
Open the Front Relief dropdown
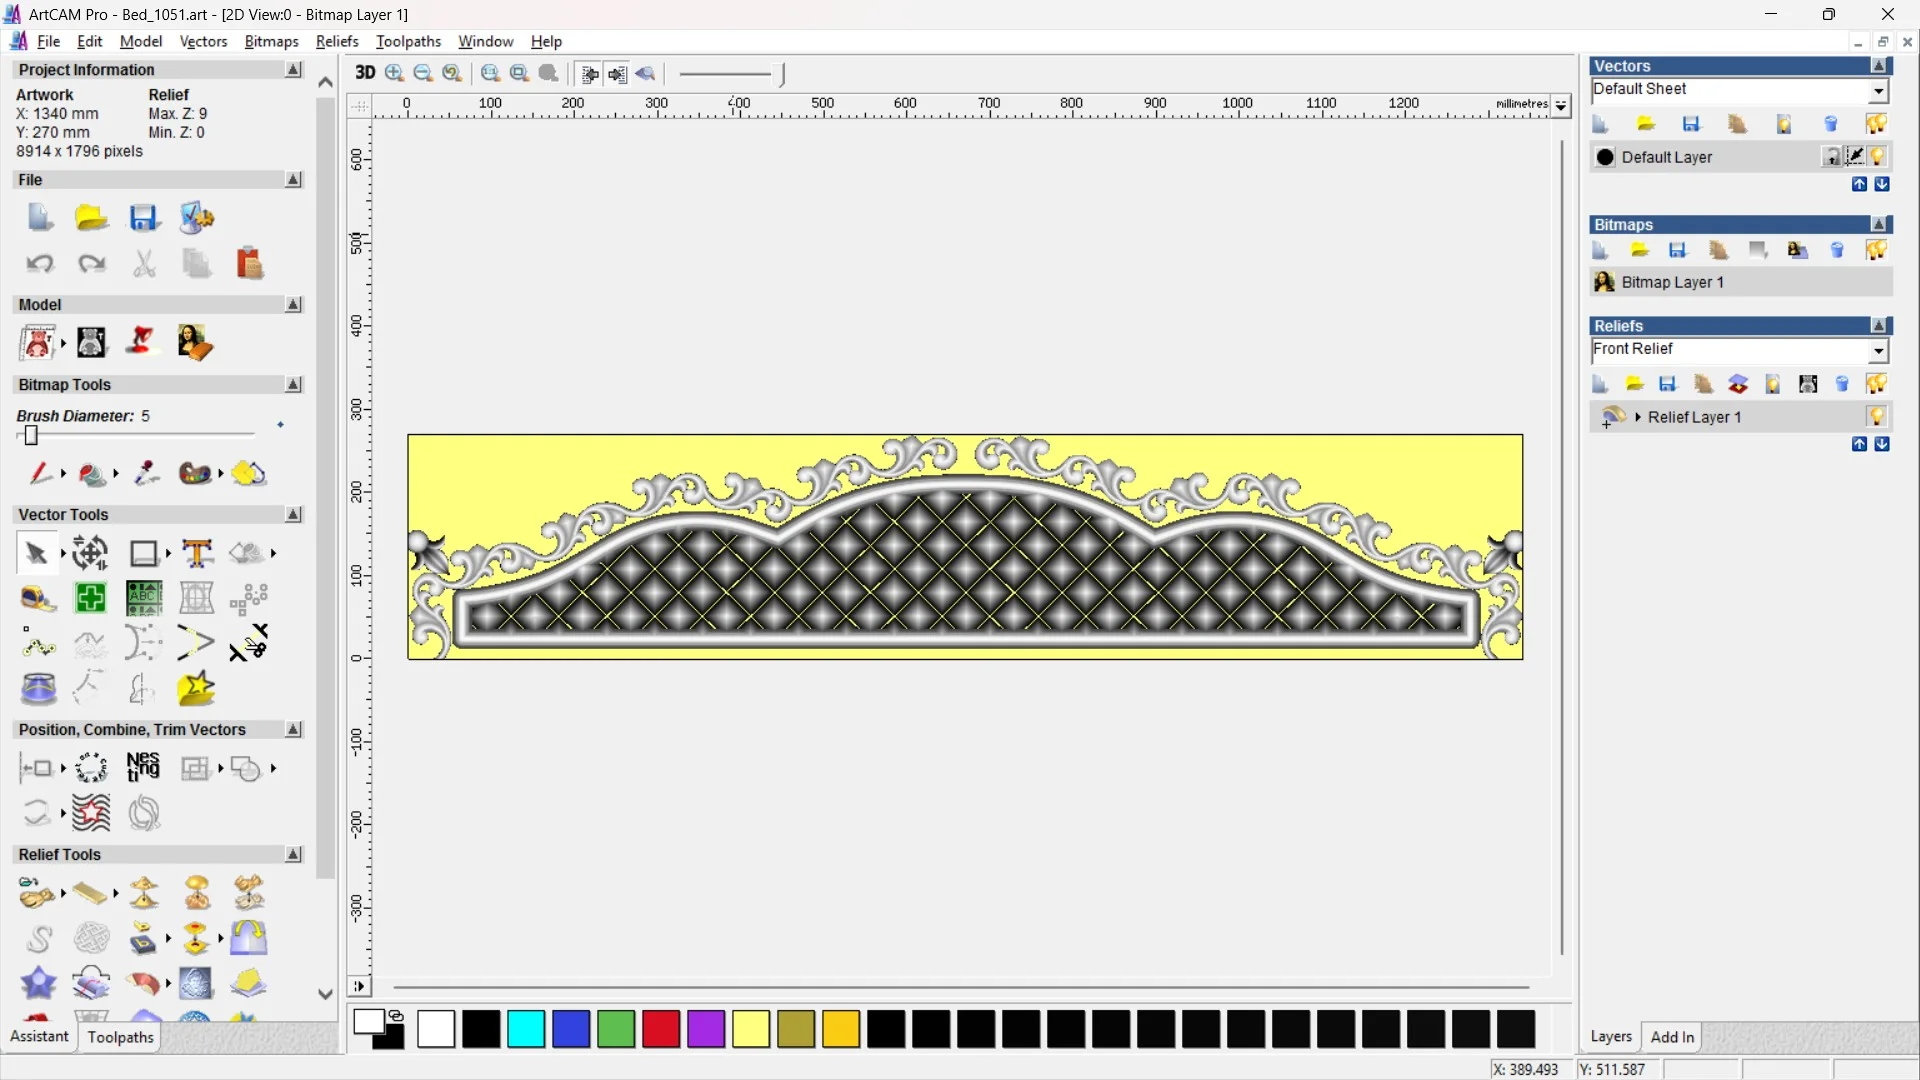tap(1878, 350)
